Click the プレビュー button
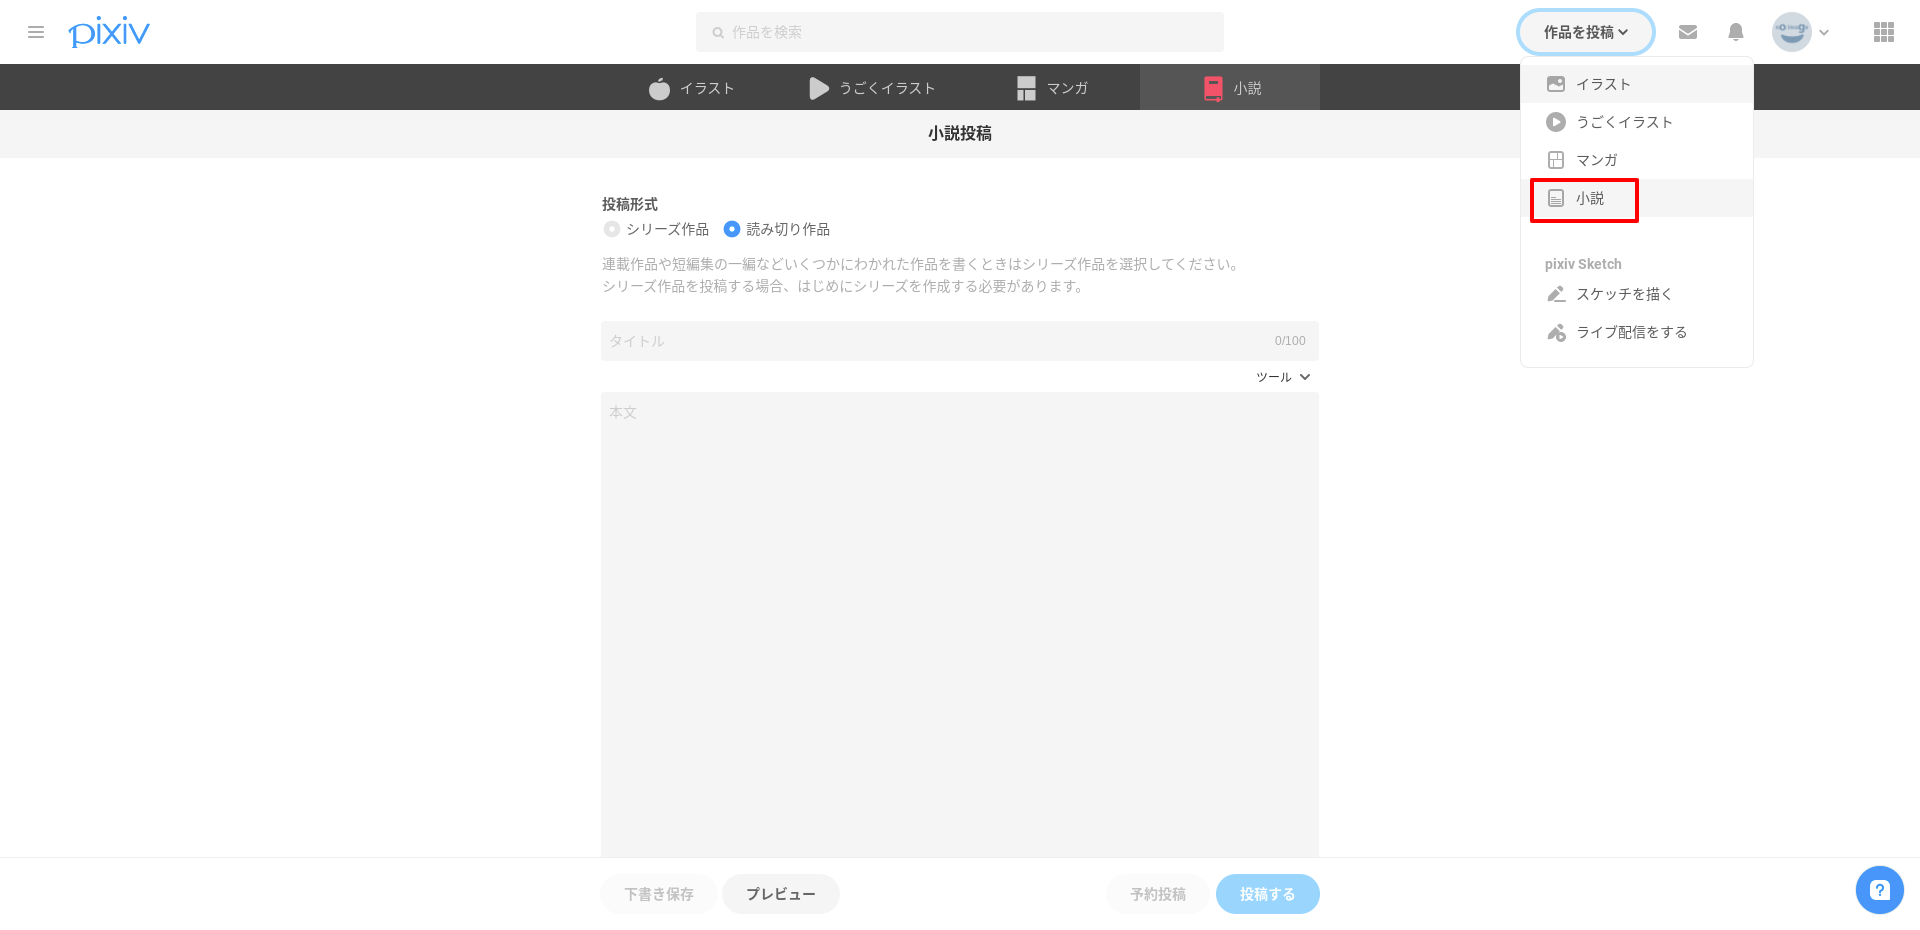 click(780, 894)
